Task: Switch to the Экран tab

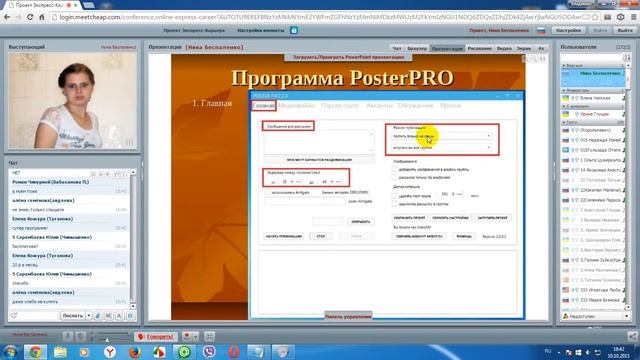Action: 524,48
